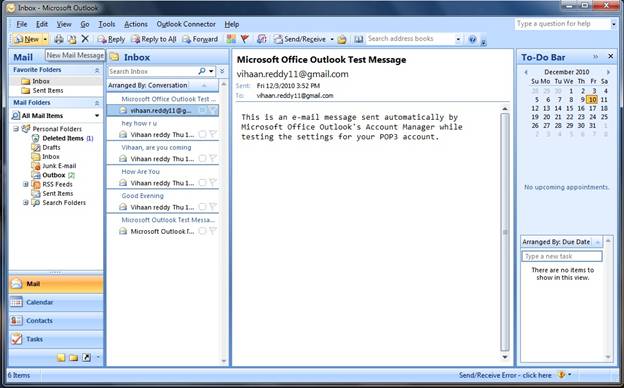This screenshot has width=624, height=388.
Task: Delete the message with the X icon
Action: click(x=85, y=39)
